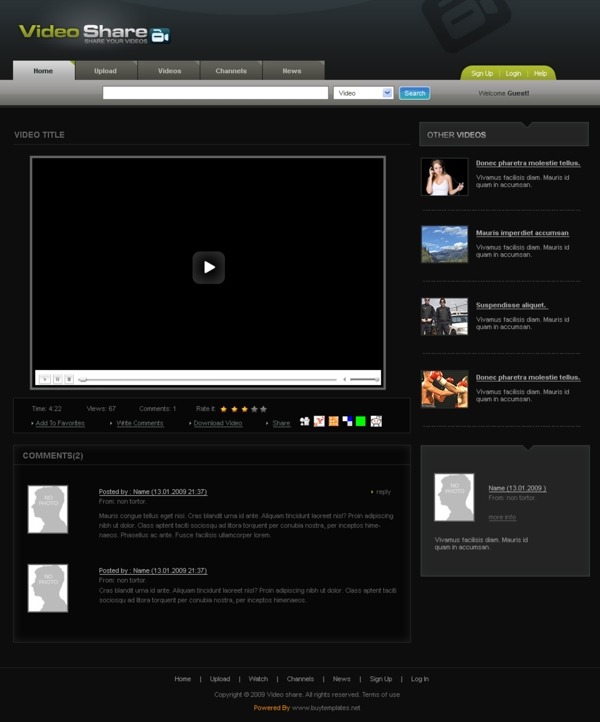Click the footer Home link
The height and width of the screenshot is (722, 600).
(x=182, y=679)
